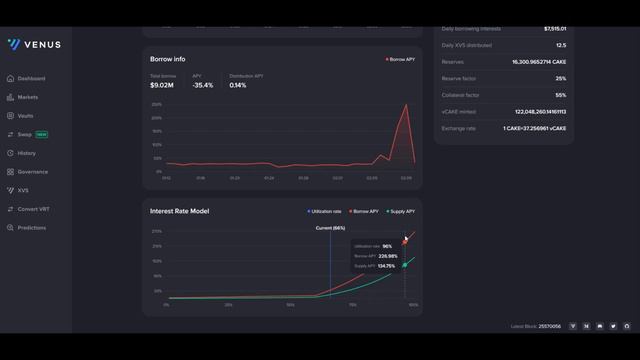
Task: Click the NEW badge beside Swap
Action: pyautogui.click(x=42, y=134)
